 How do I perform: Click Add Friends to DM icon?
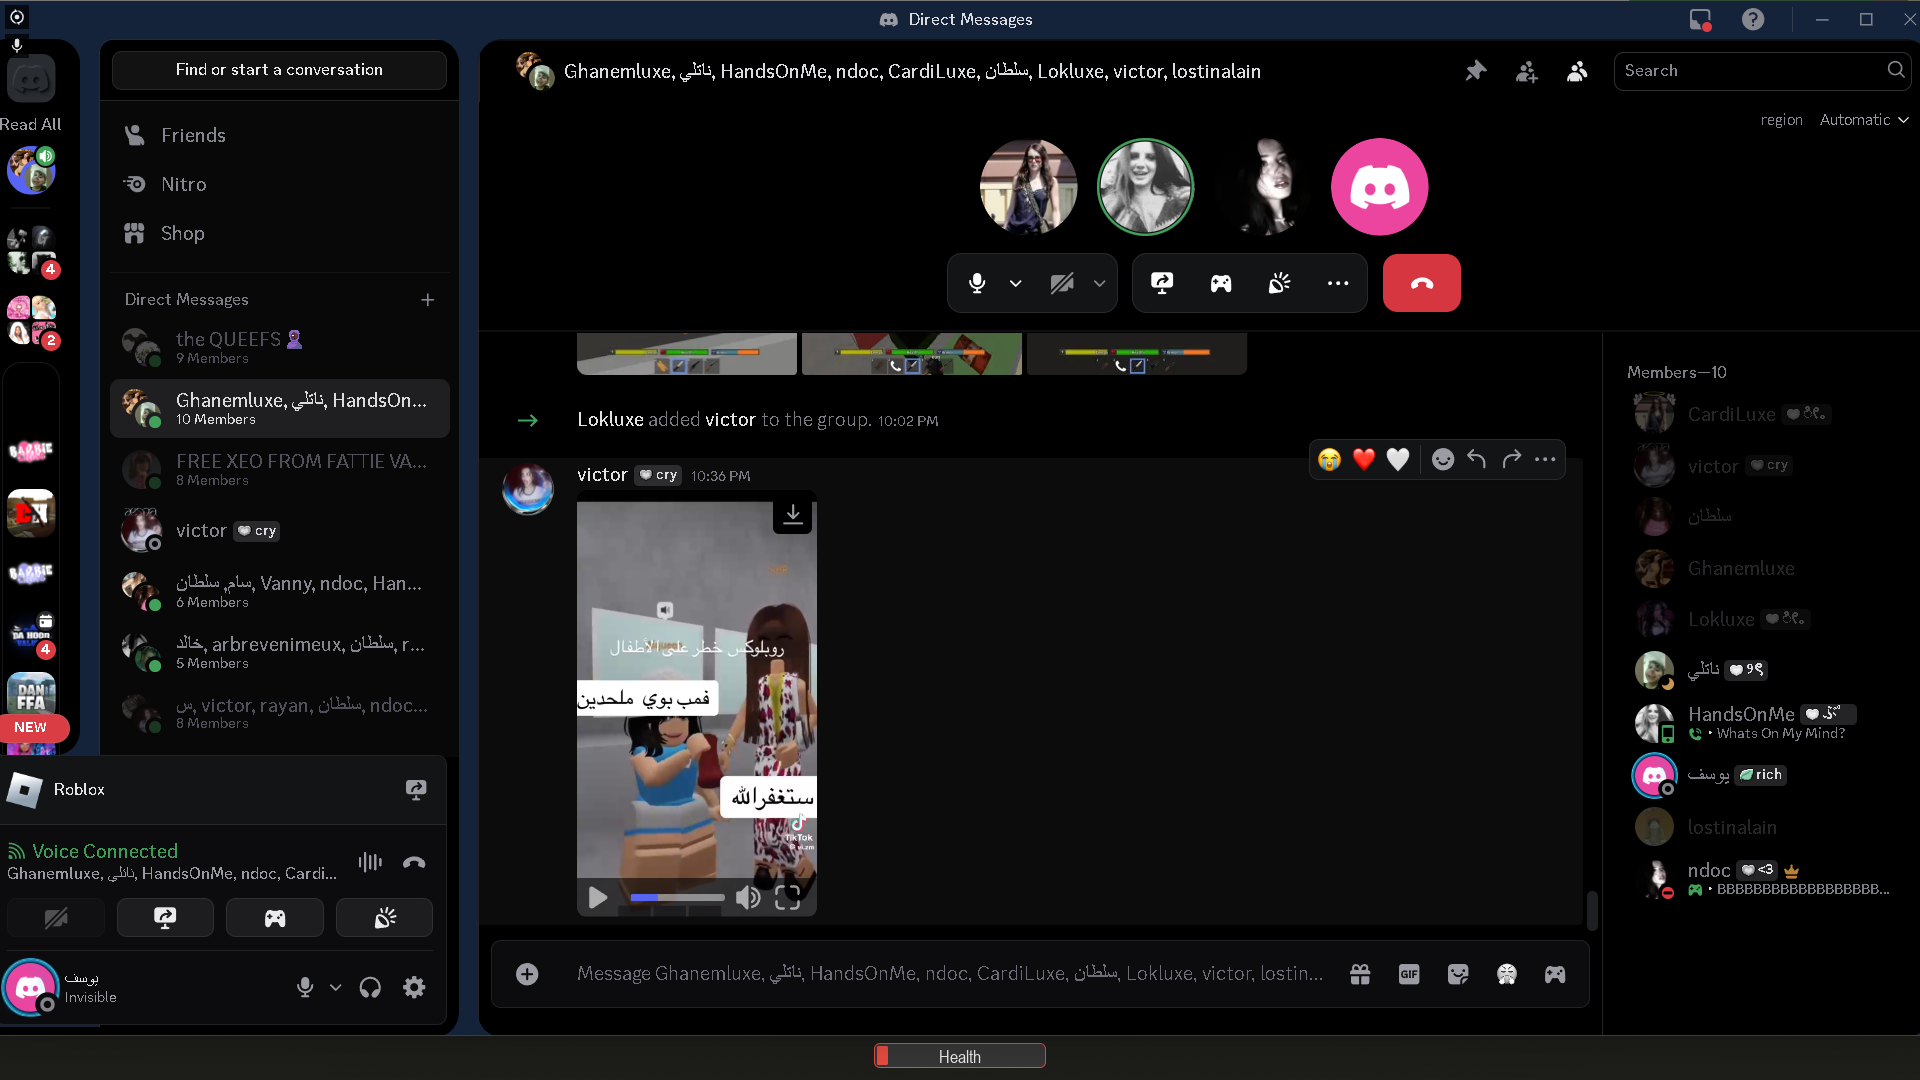[1526, 71]
